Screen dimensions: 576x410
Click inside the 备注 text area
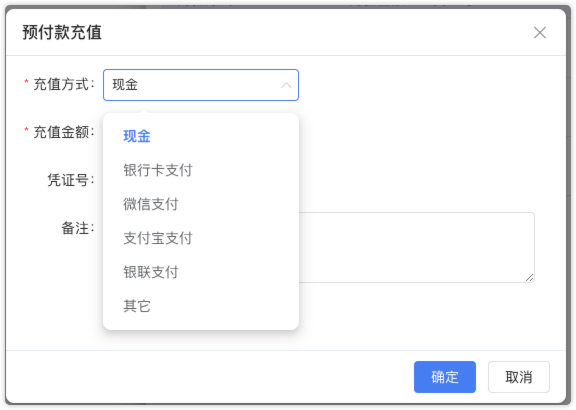click(417, 247)
